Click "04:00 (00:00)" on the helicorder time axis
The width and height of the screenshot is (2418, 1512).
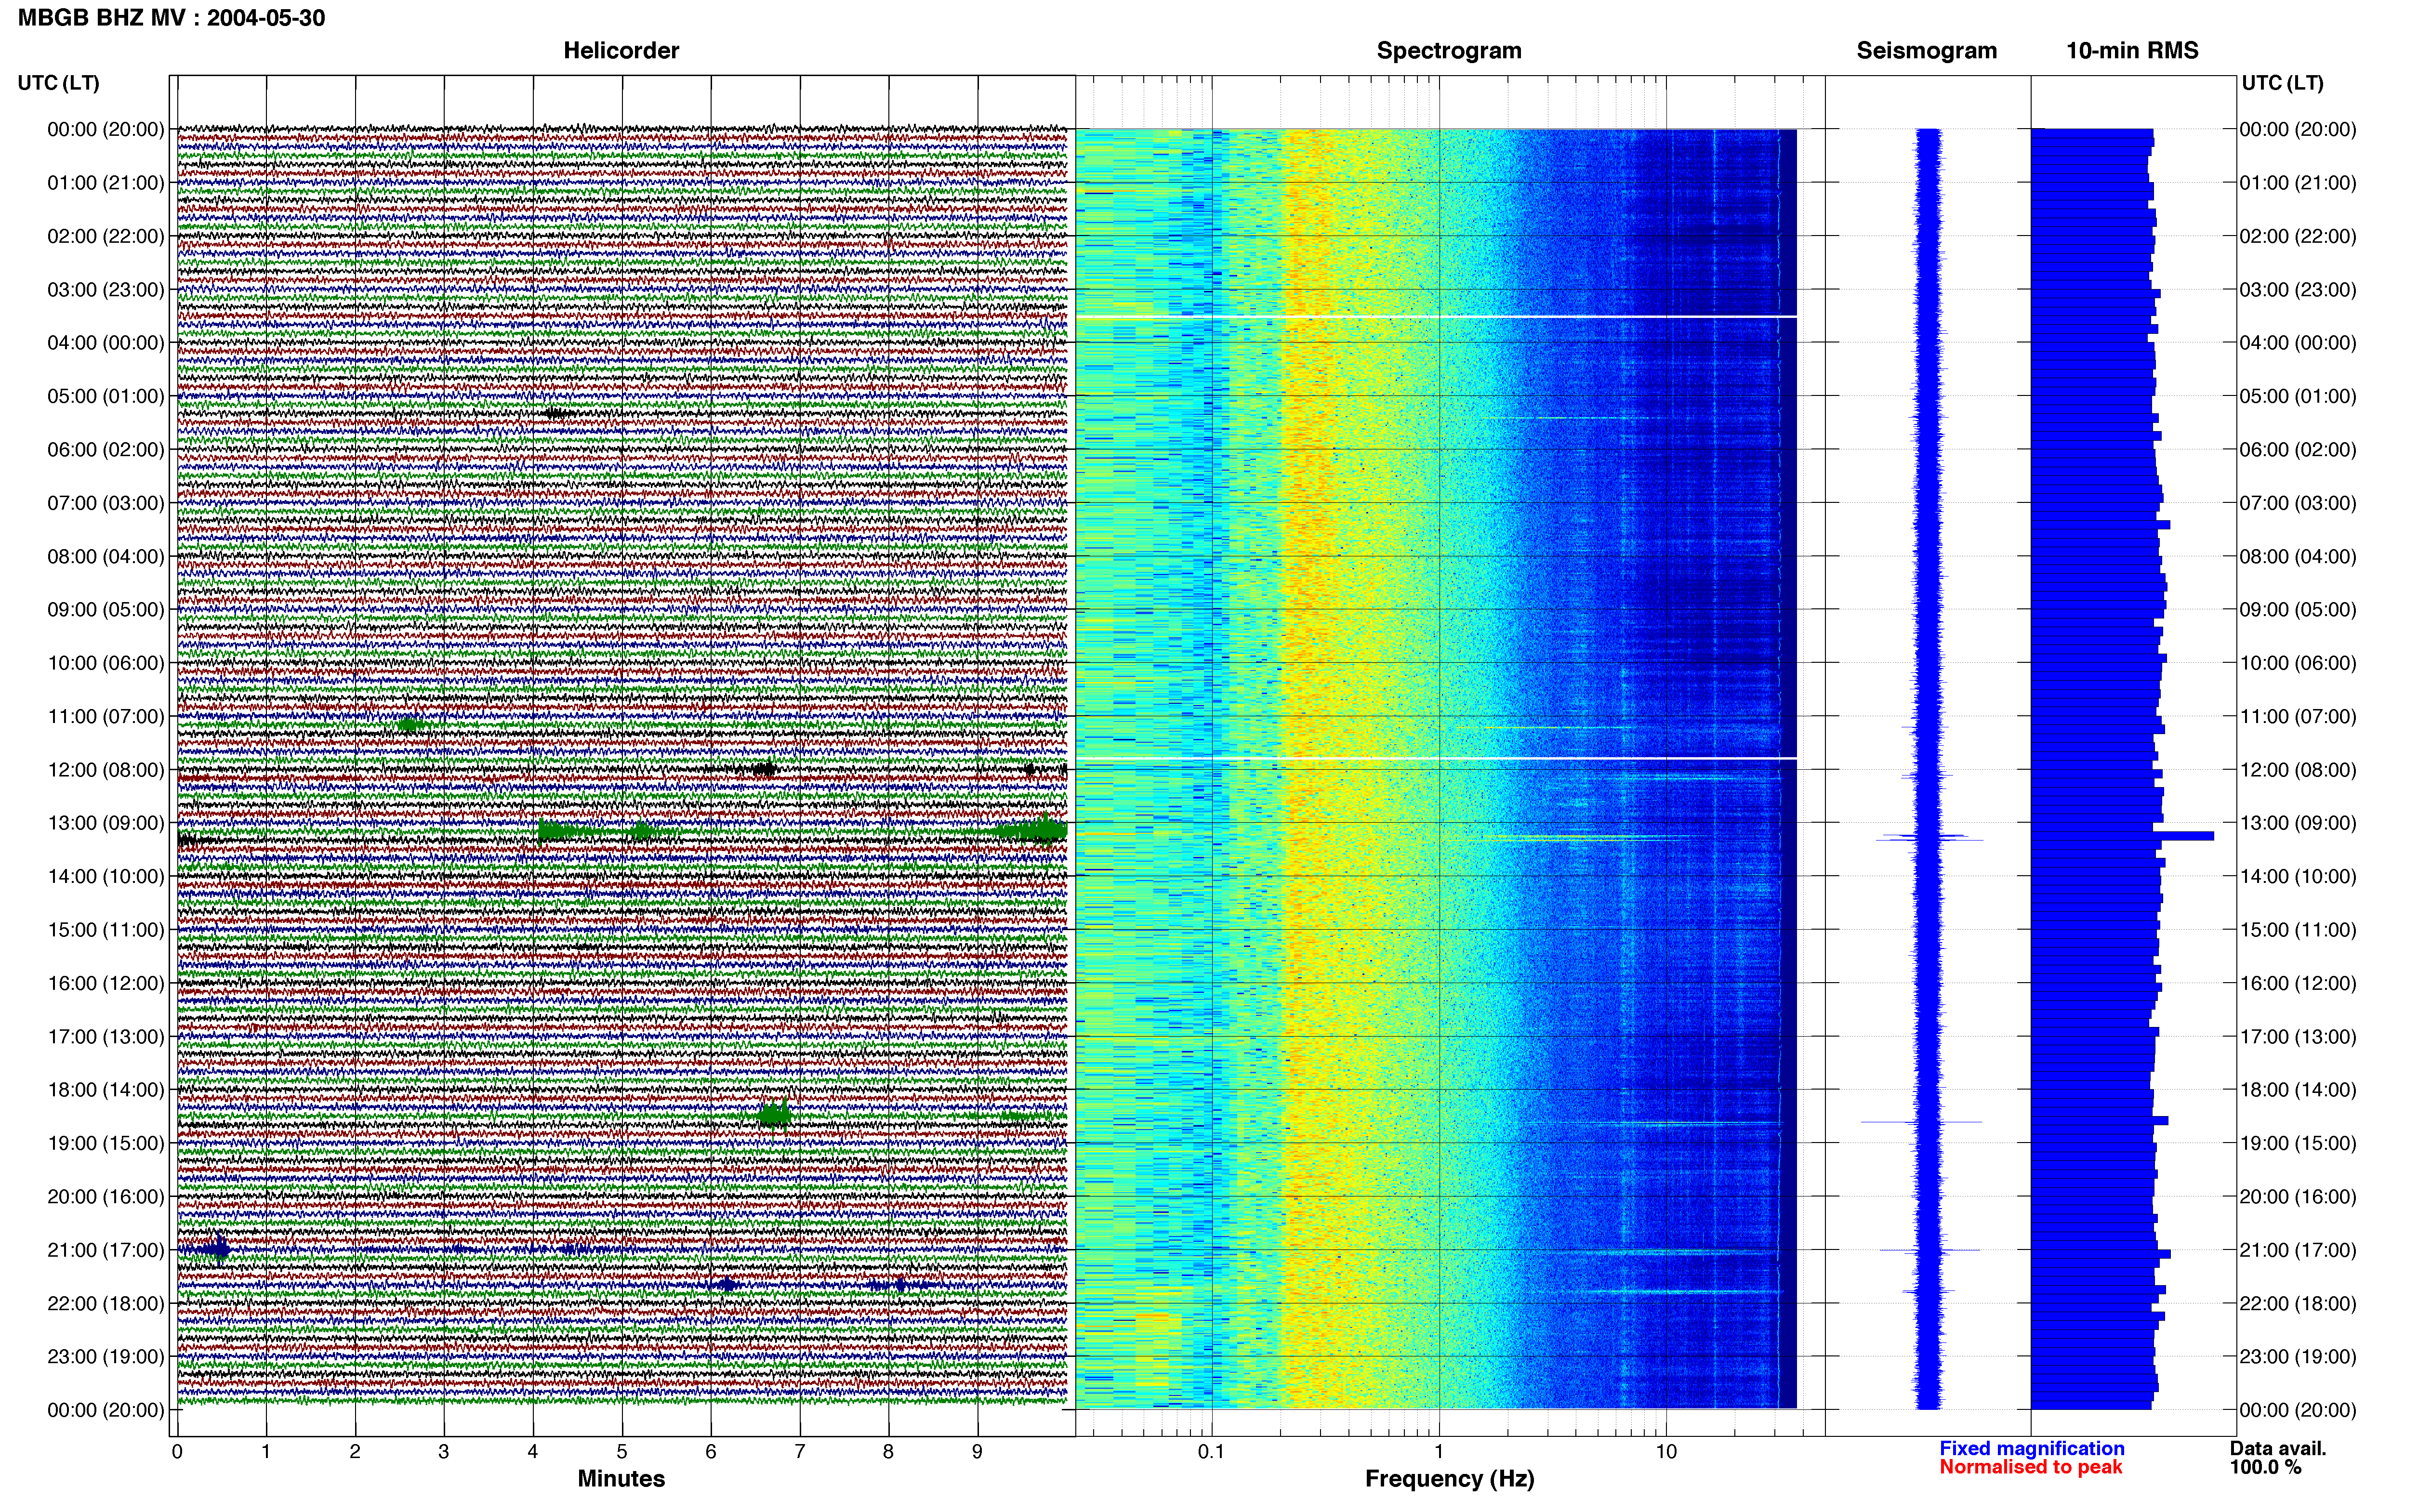106,343
